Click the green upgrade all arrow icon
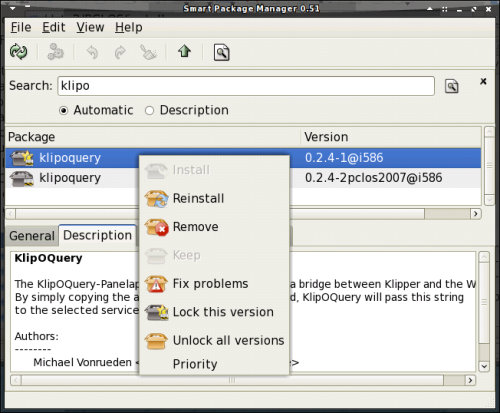 184,51
